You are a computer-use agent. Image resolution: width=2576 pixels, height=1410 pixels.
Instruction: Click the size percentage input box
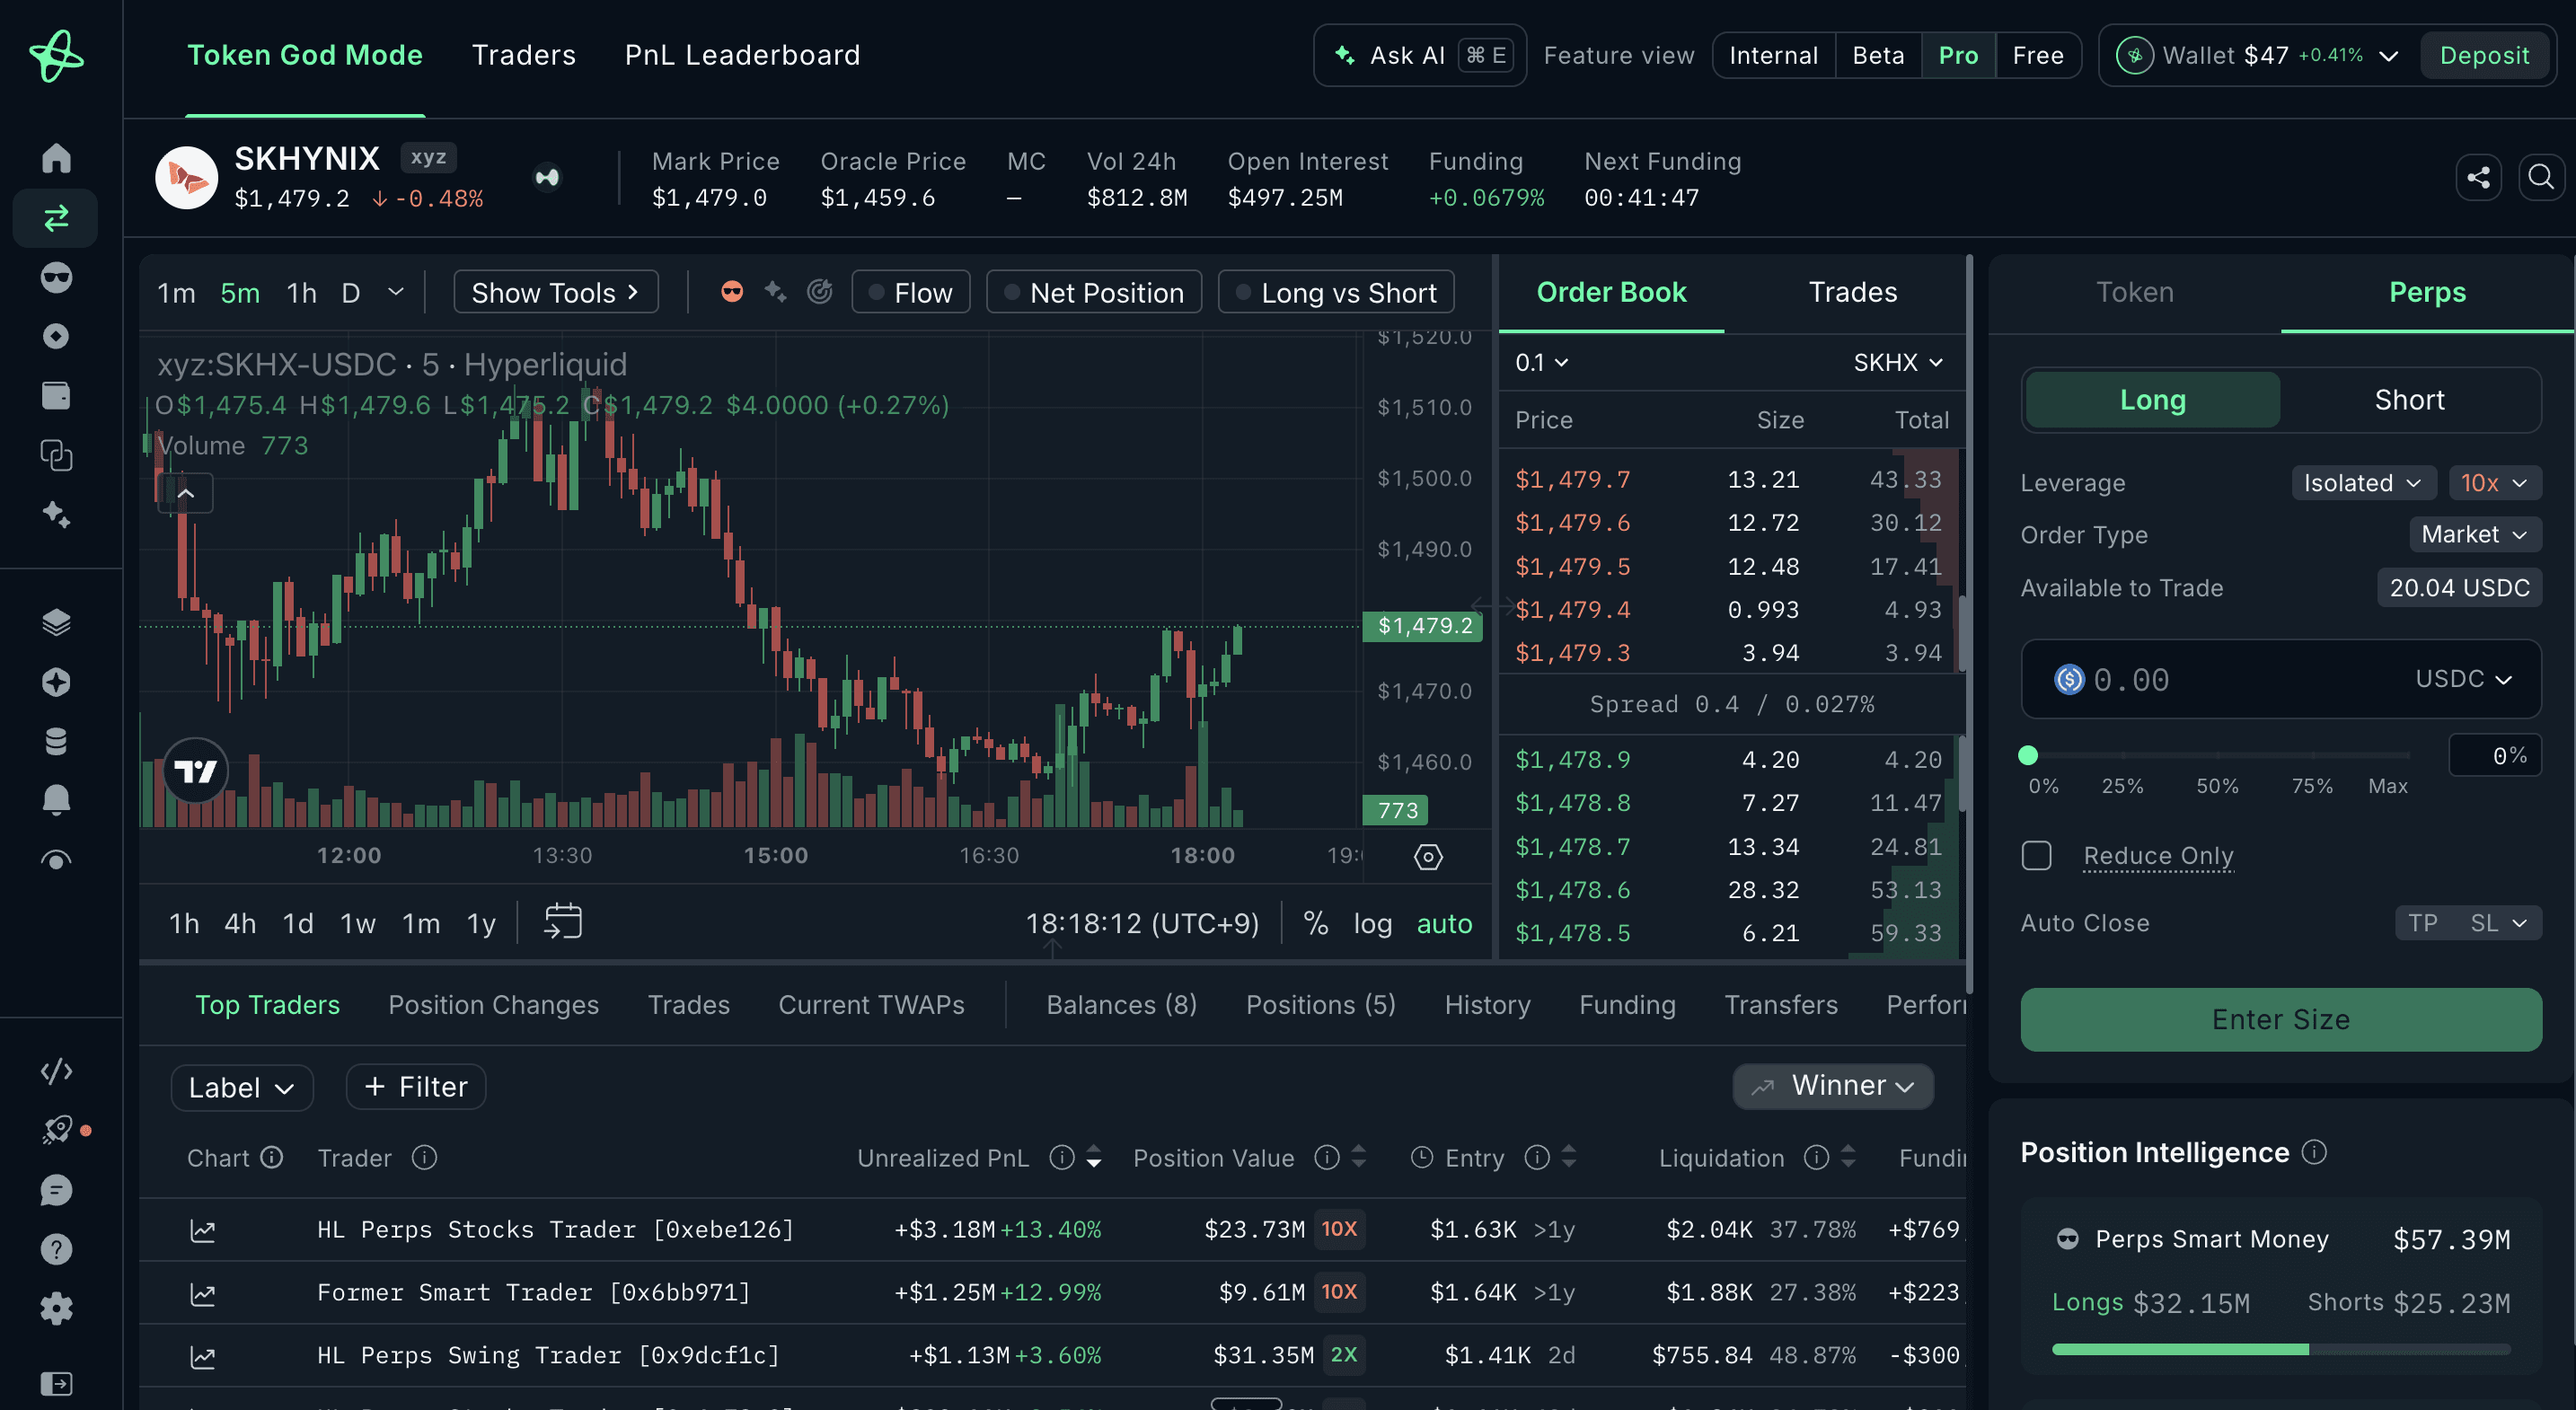[x=2494, y=755]
